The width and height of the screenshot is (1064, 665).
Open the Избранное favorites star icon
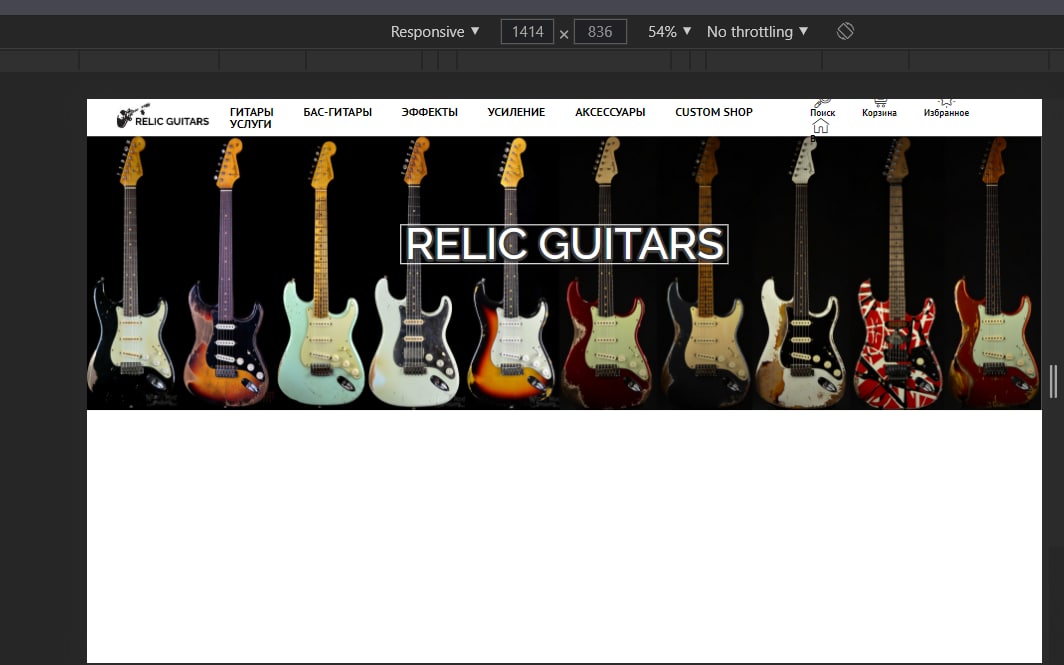point(946,102)
